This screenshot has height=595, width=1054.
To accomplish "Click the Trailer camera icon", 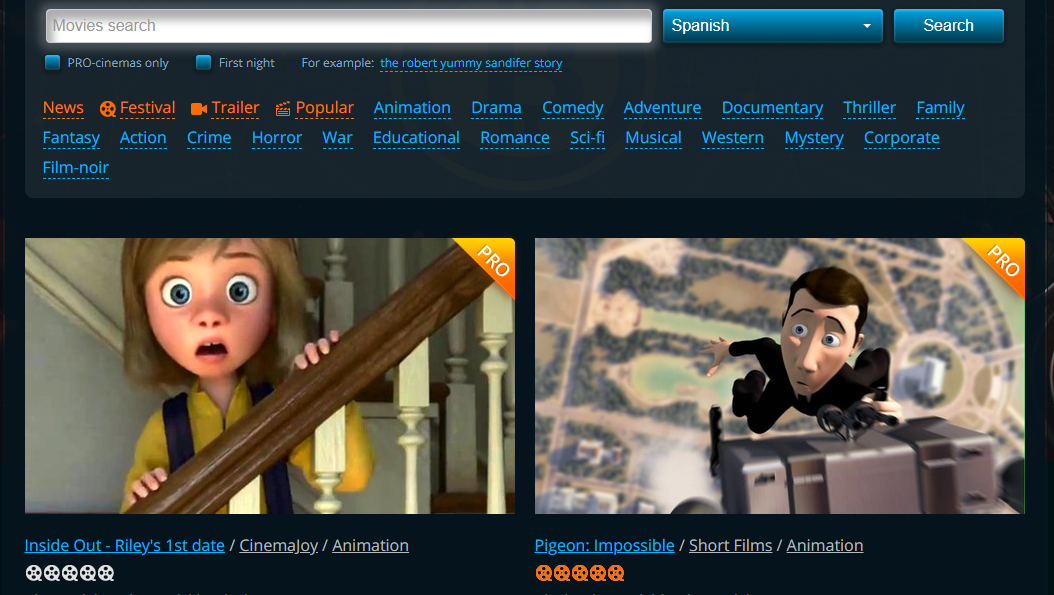I will [x=199, y=109].
